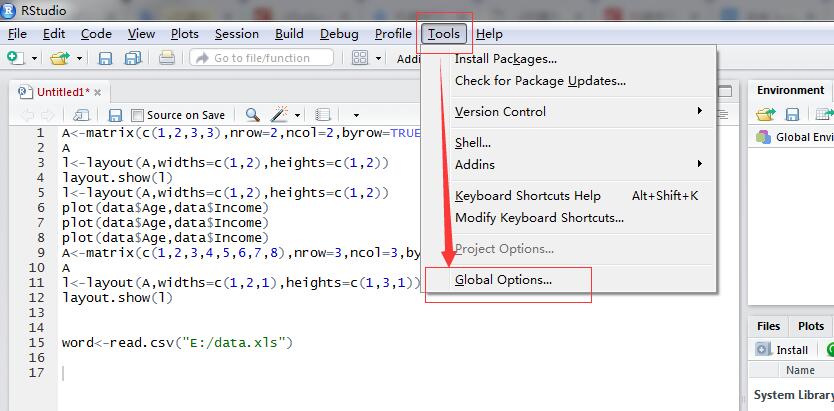Maximize the source editor pane
This screenshot has height=411, width=834.
(724, 91)
